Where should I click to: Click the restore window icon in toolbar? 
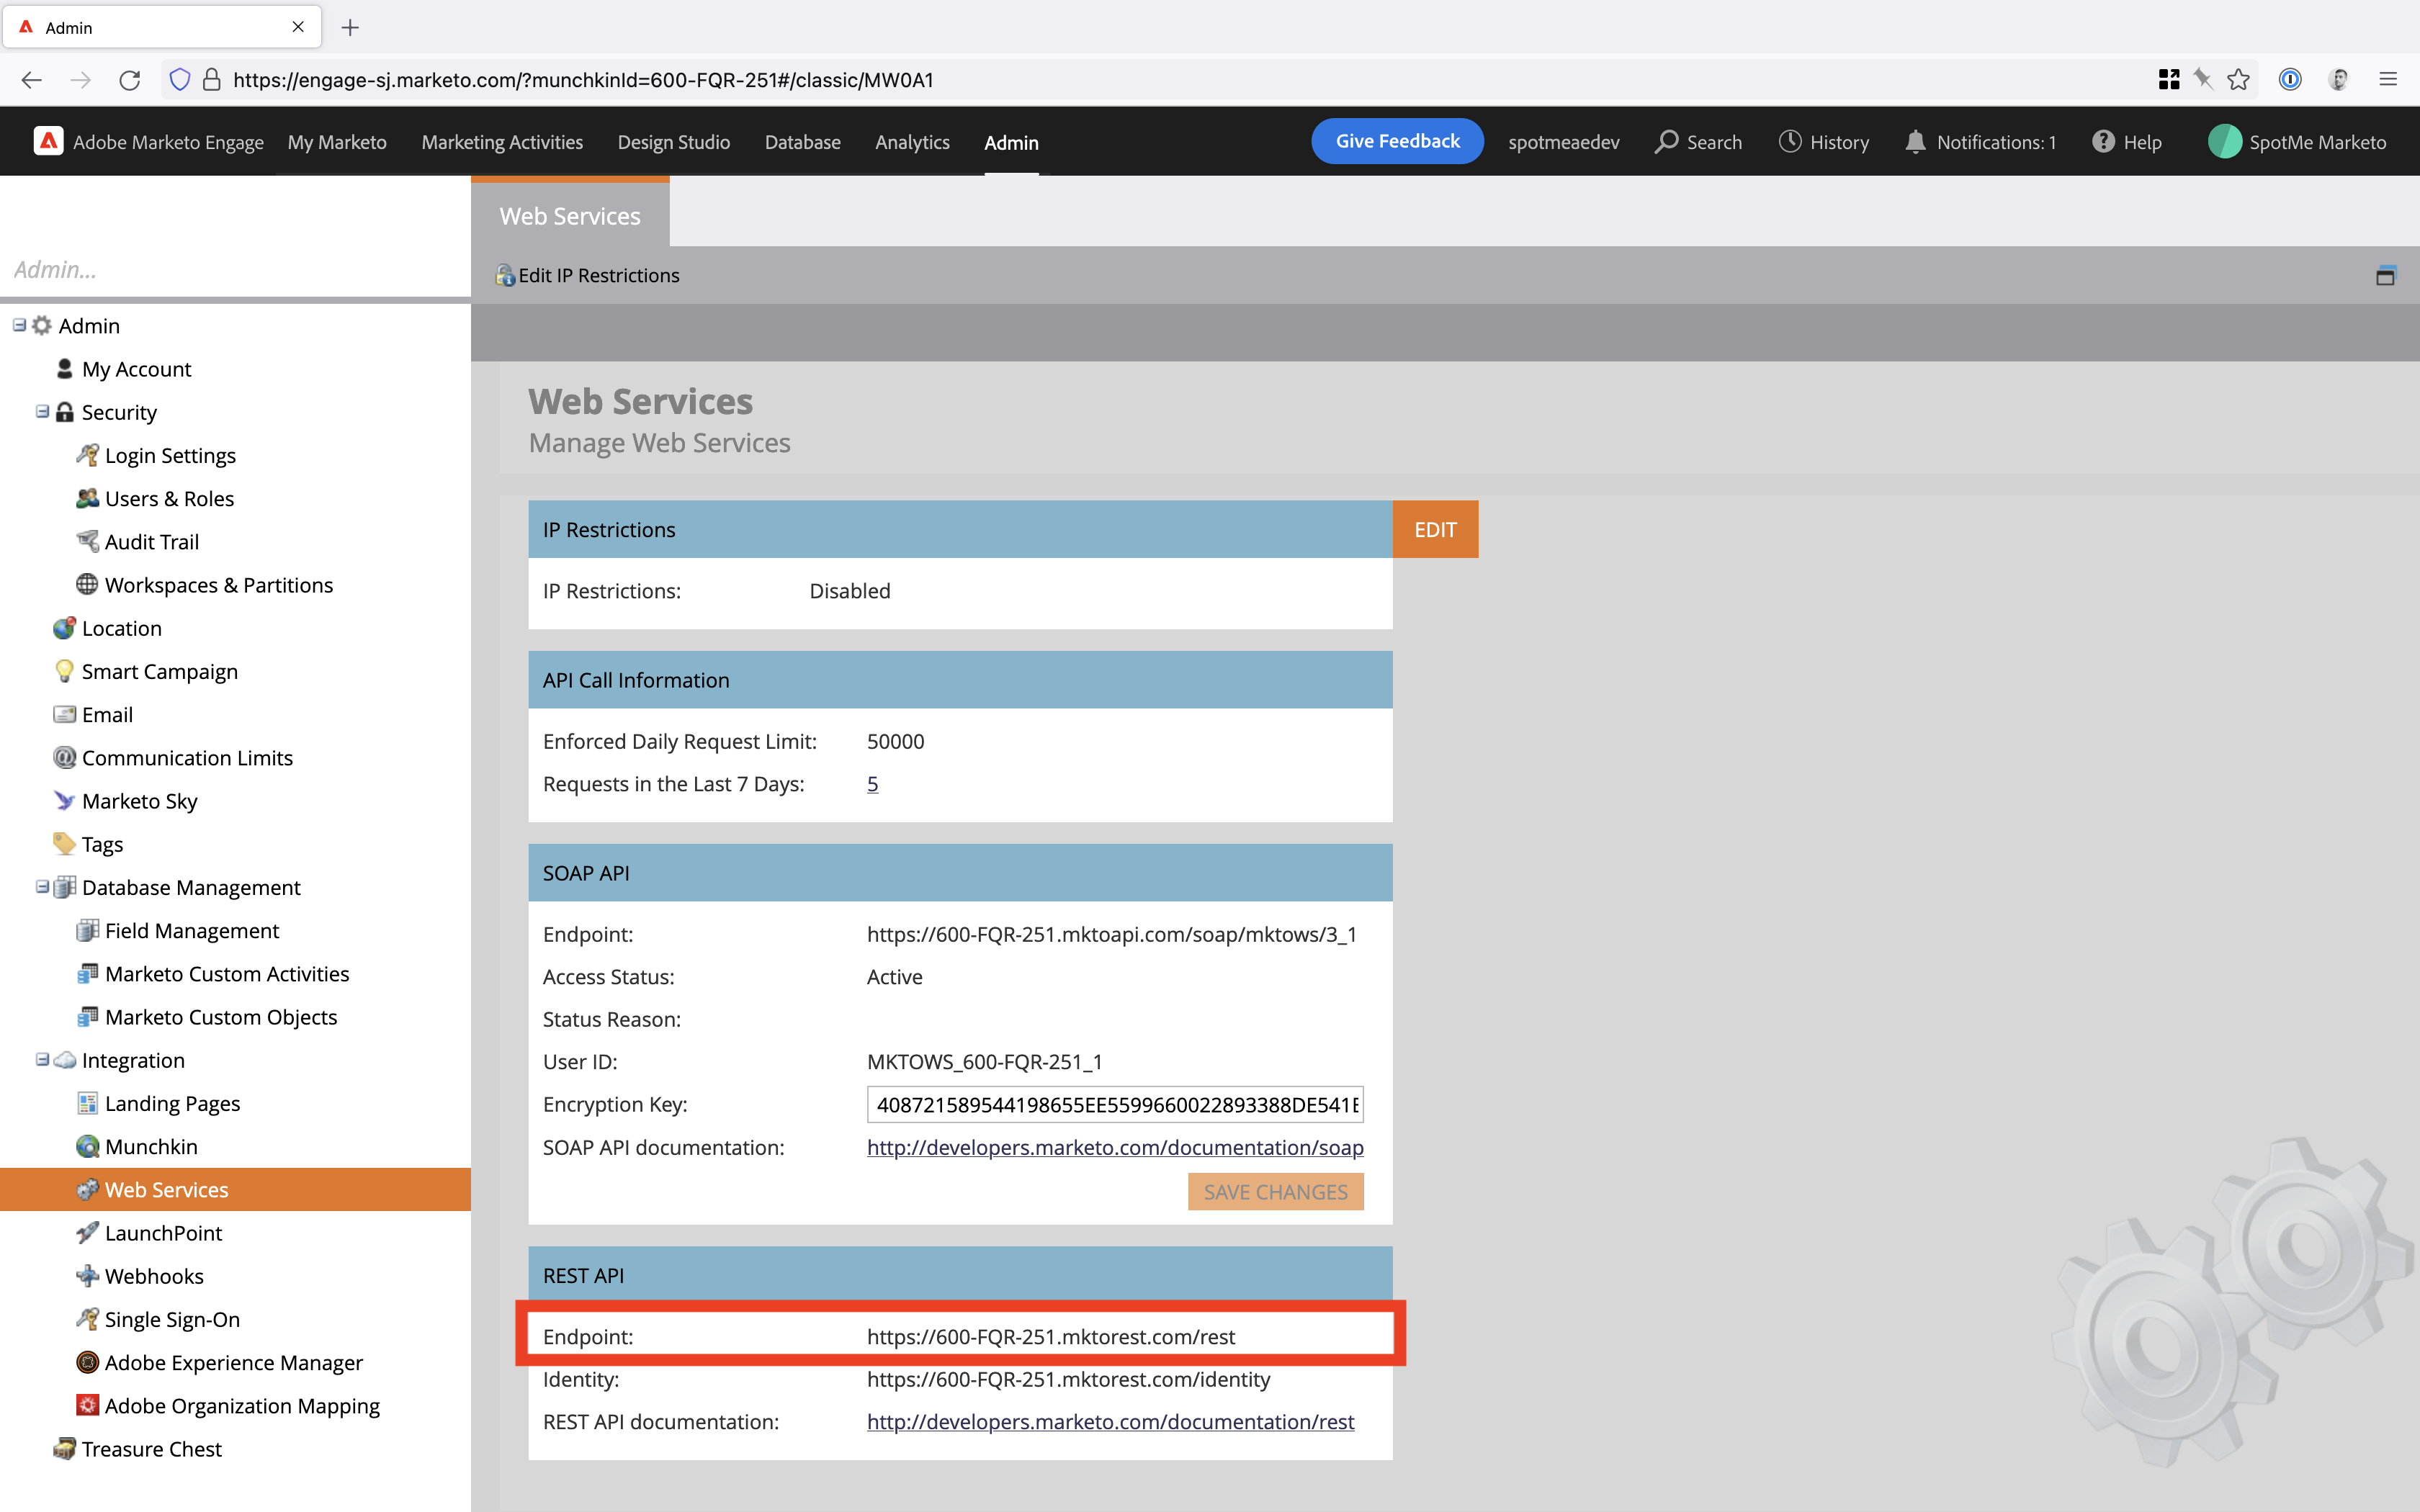[2385, 276]
